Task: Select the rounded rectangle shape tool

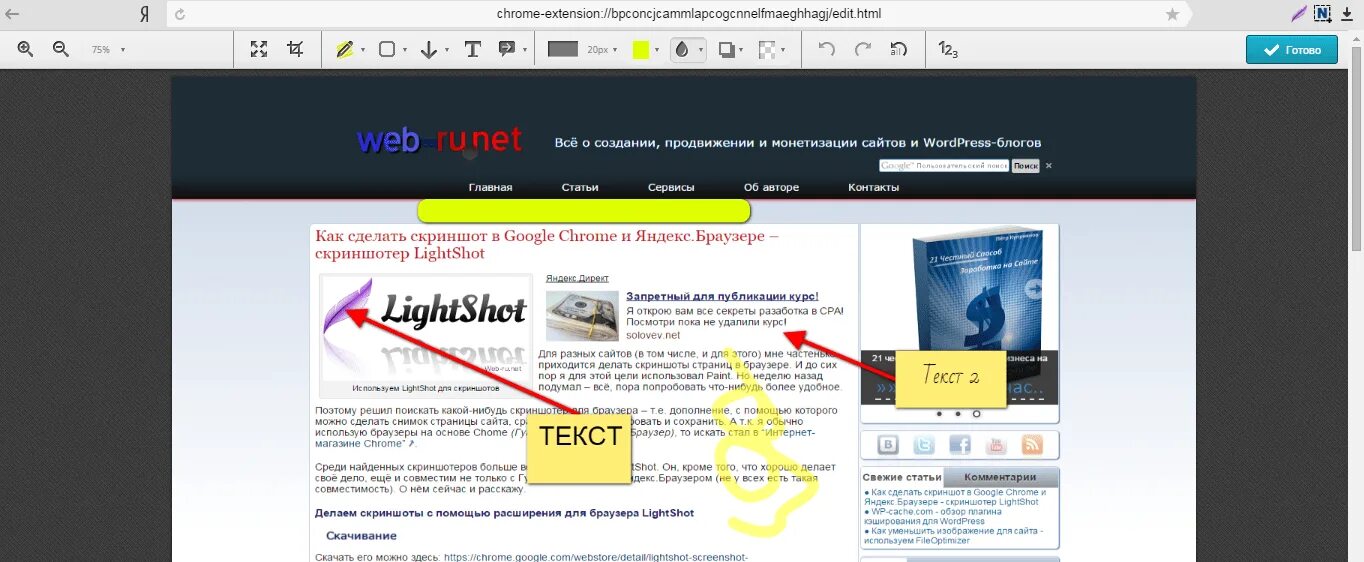Action: [387, 49]
